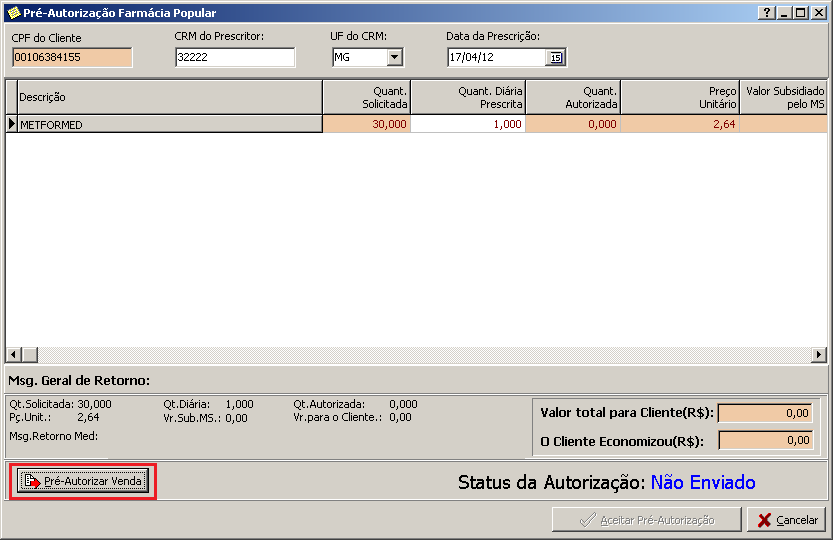833x540 pixels.
Task: Click the Valor Subsidiado pelo MS column header
Action: 784,97
